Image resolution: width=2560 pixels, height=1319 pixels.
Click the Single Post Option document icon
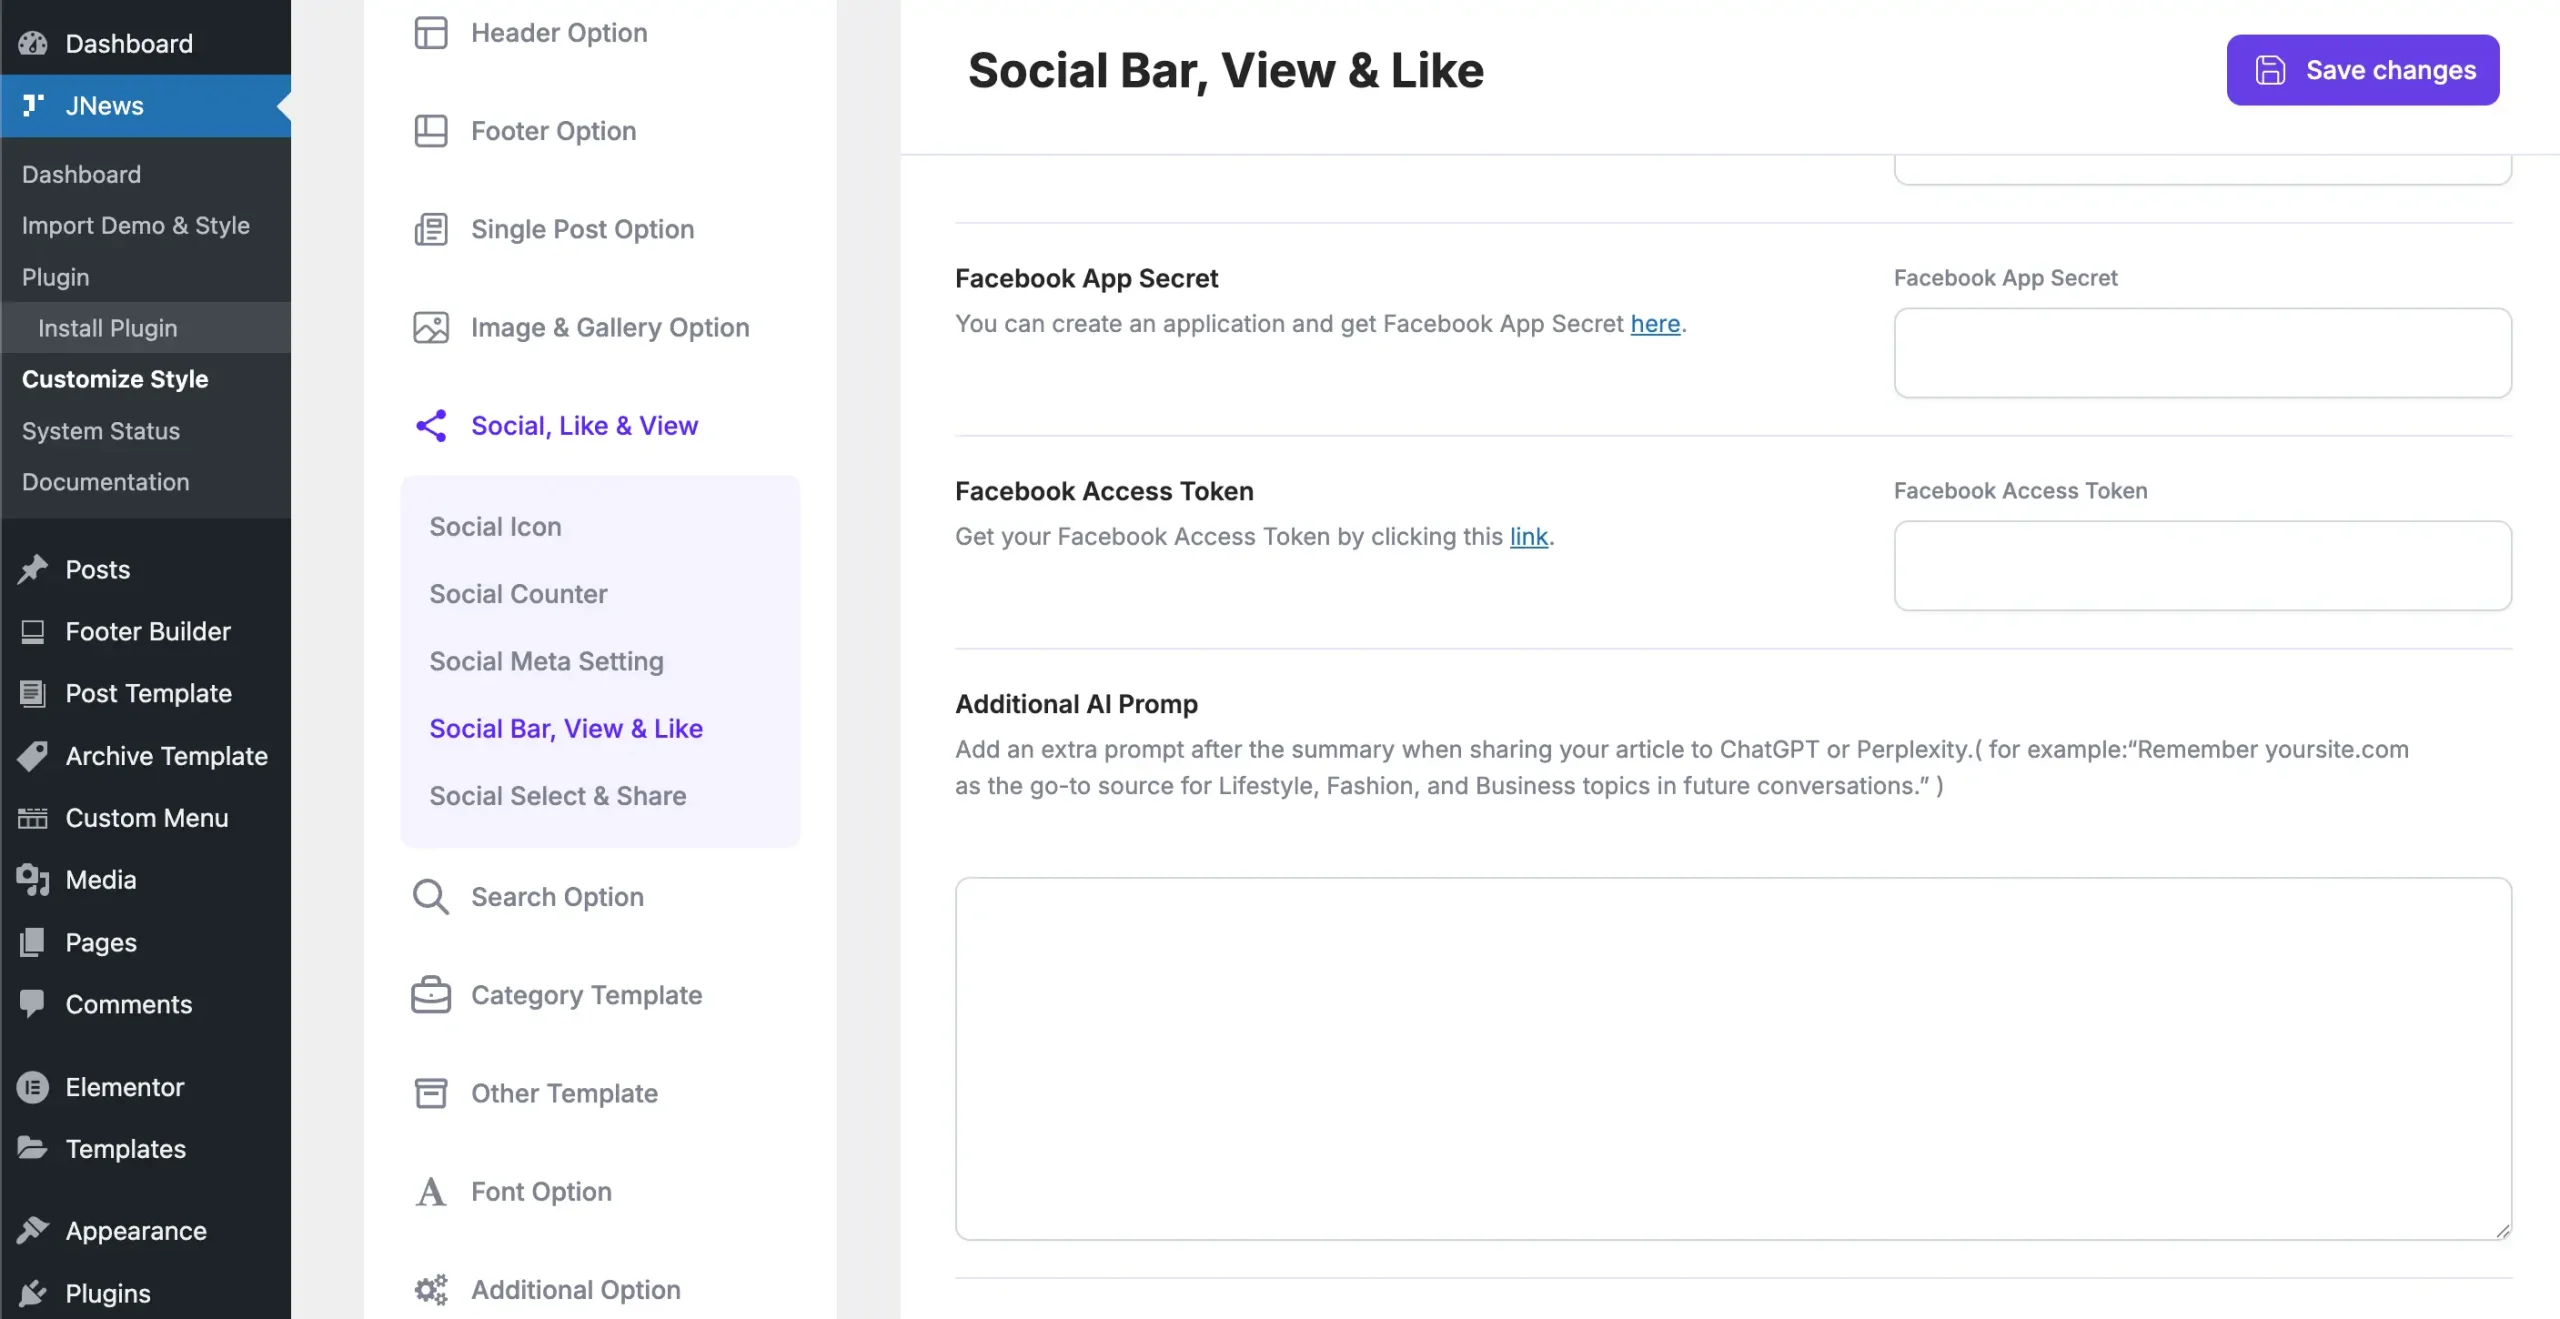click(431, 229)
